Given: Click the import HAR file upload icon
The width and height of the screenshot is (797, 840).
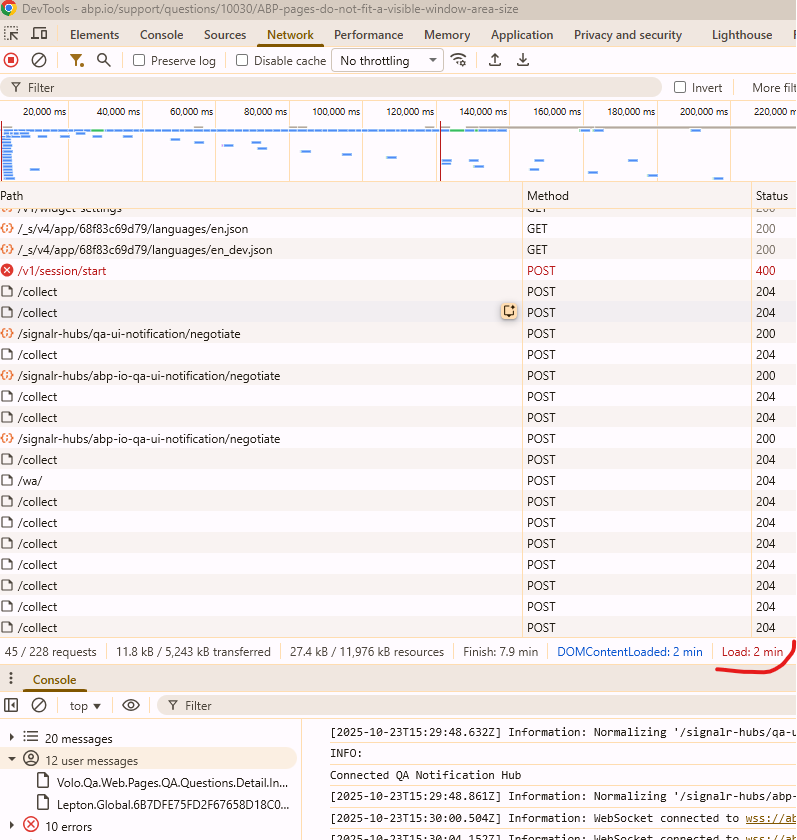Looking at the screenshot, I should (494, 60).
